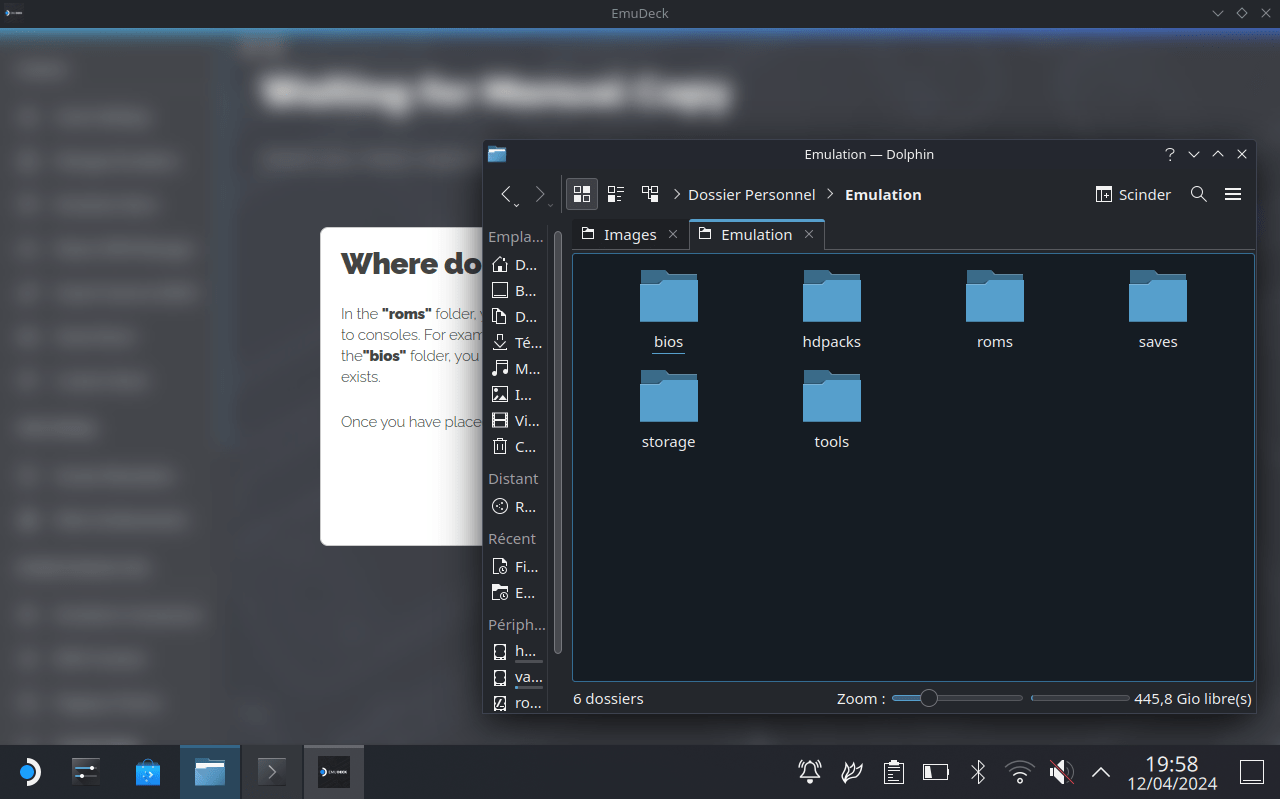Image resolution: width=1280 pixels, height=799 pixels.
Task: Open the network place under Distant
Action: (515, 507)
